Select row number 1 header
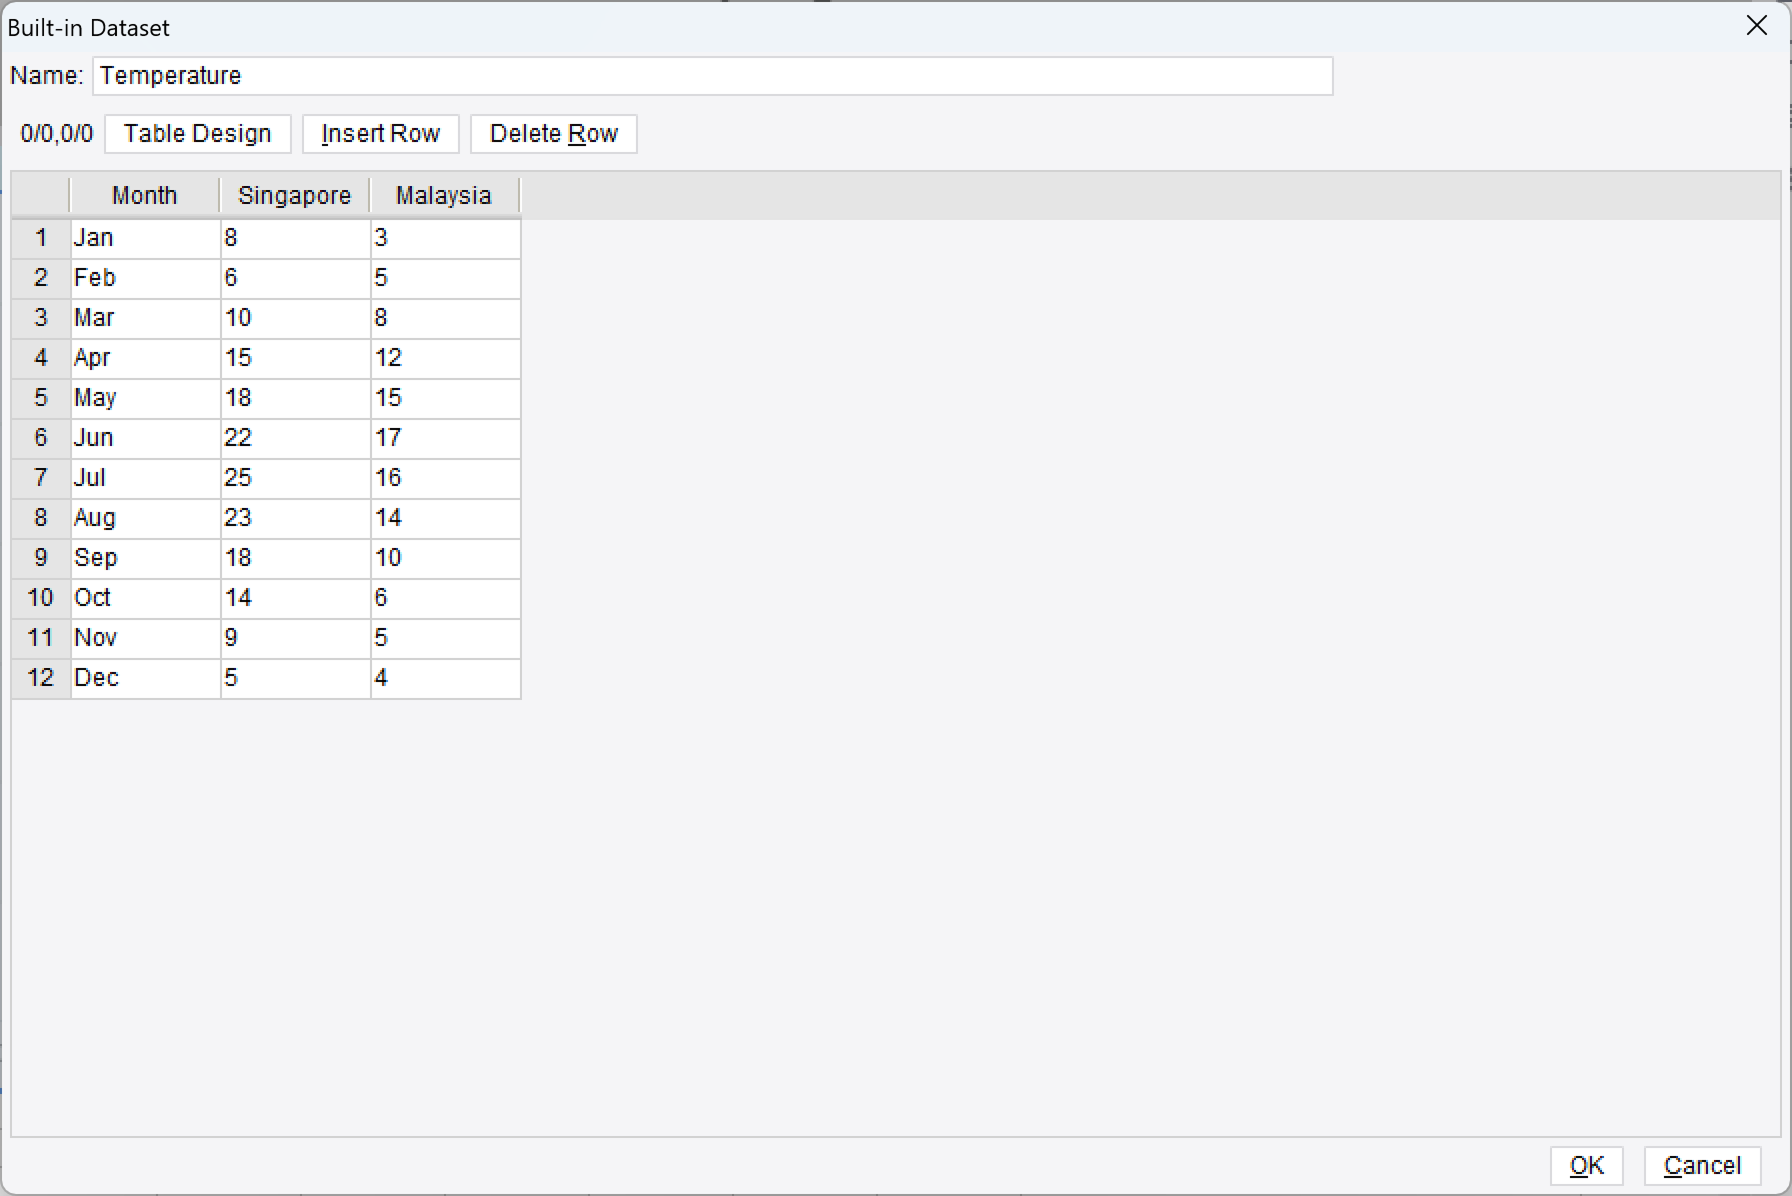 tap(40, 238)
